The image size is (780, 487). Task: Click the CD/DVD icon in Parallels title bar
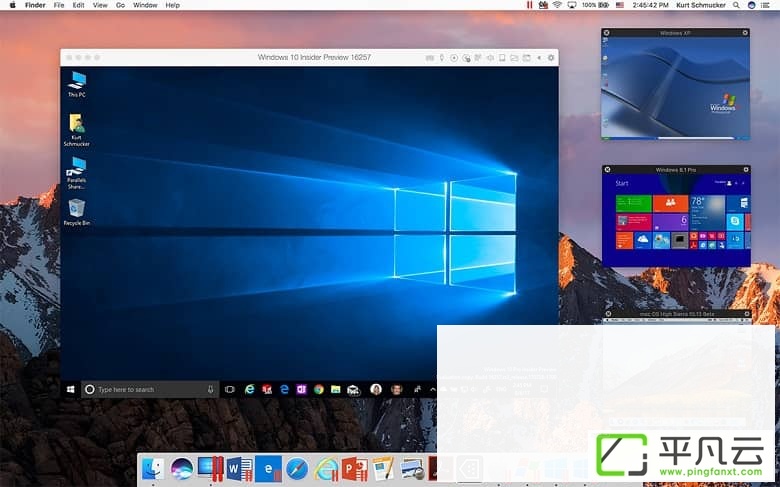point(454,58)
